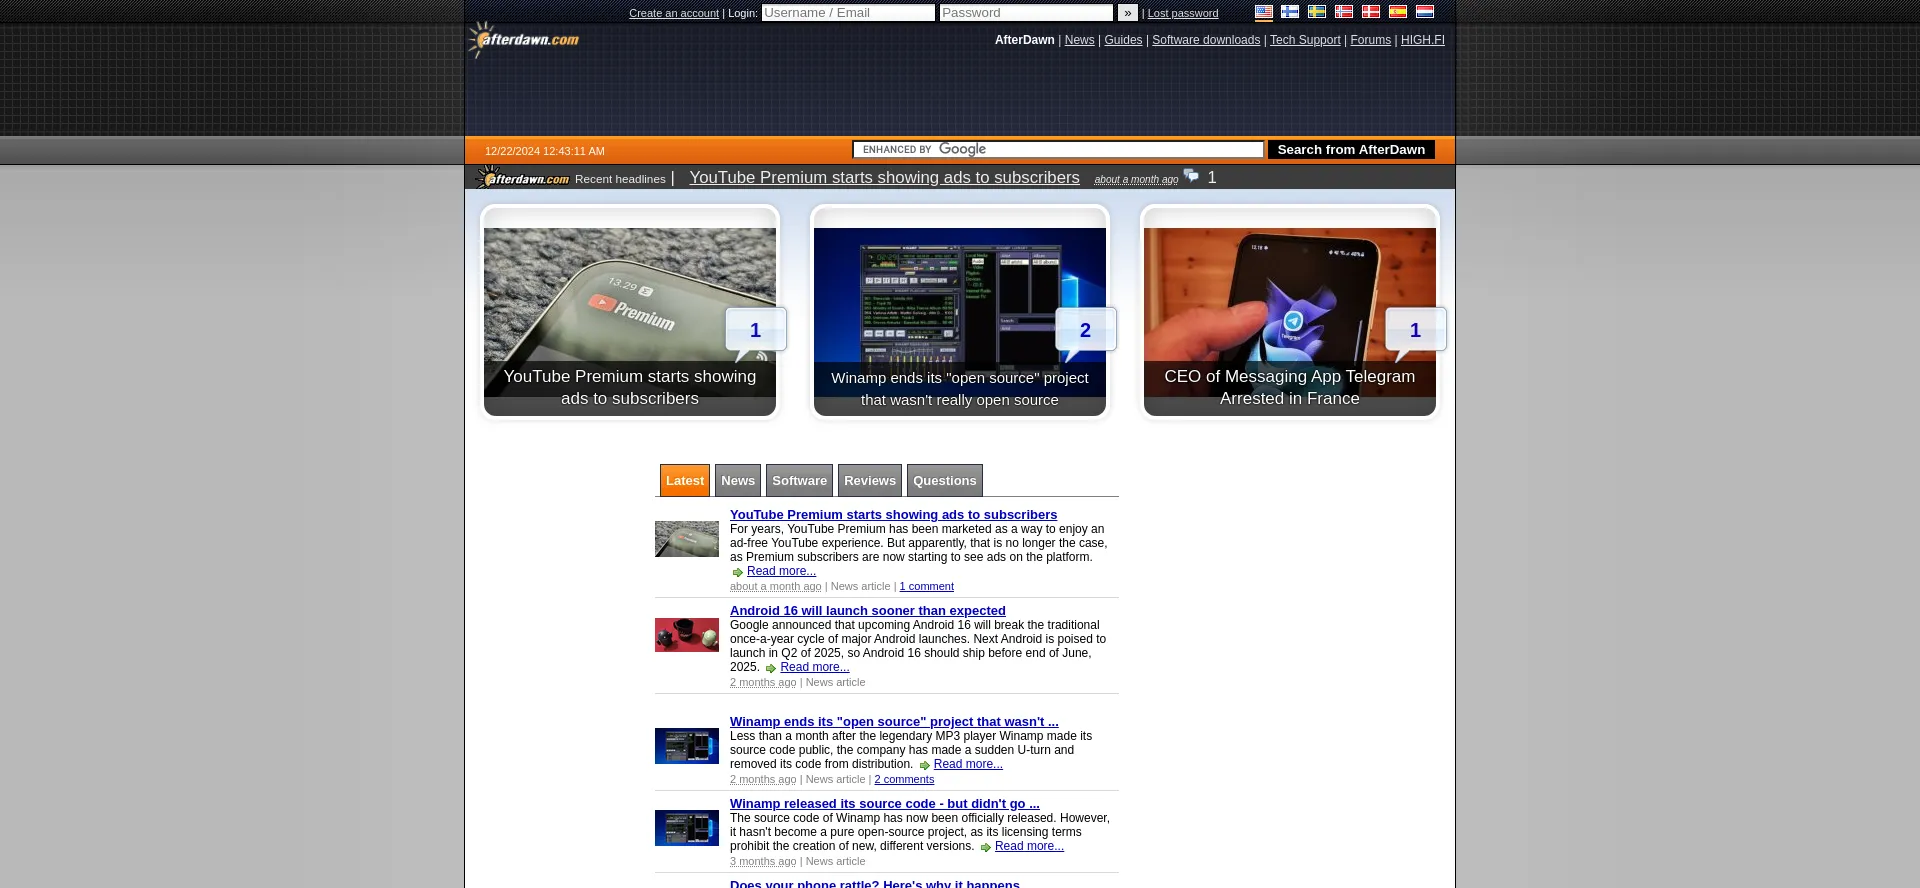1920x888 pixels.
Task: Switch to Norwegian site via Norway flag
Action: coord(1344,12)
